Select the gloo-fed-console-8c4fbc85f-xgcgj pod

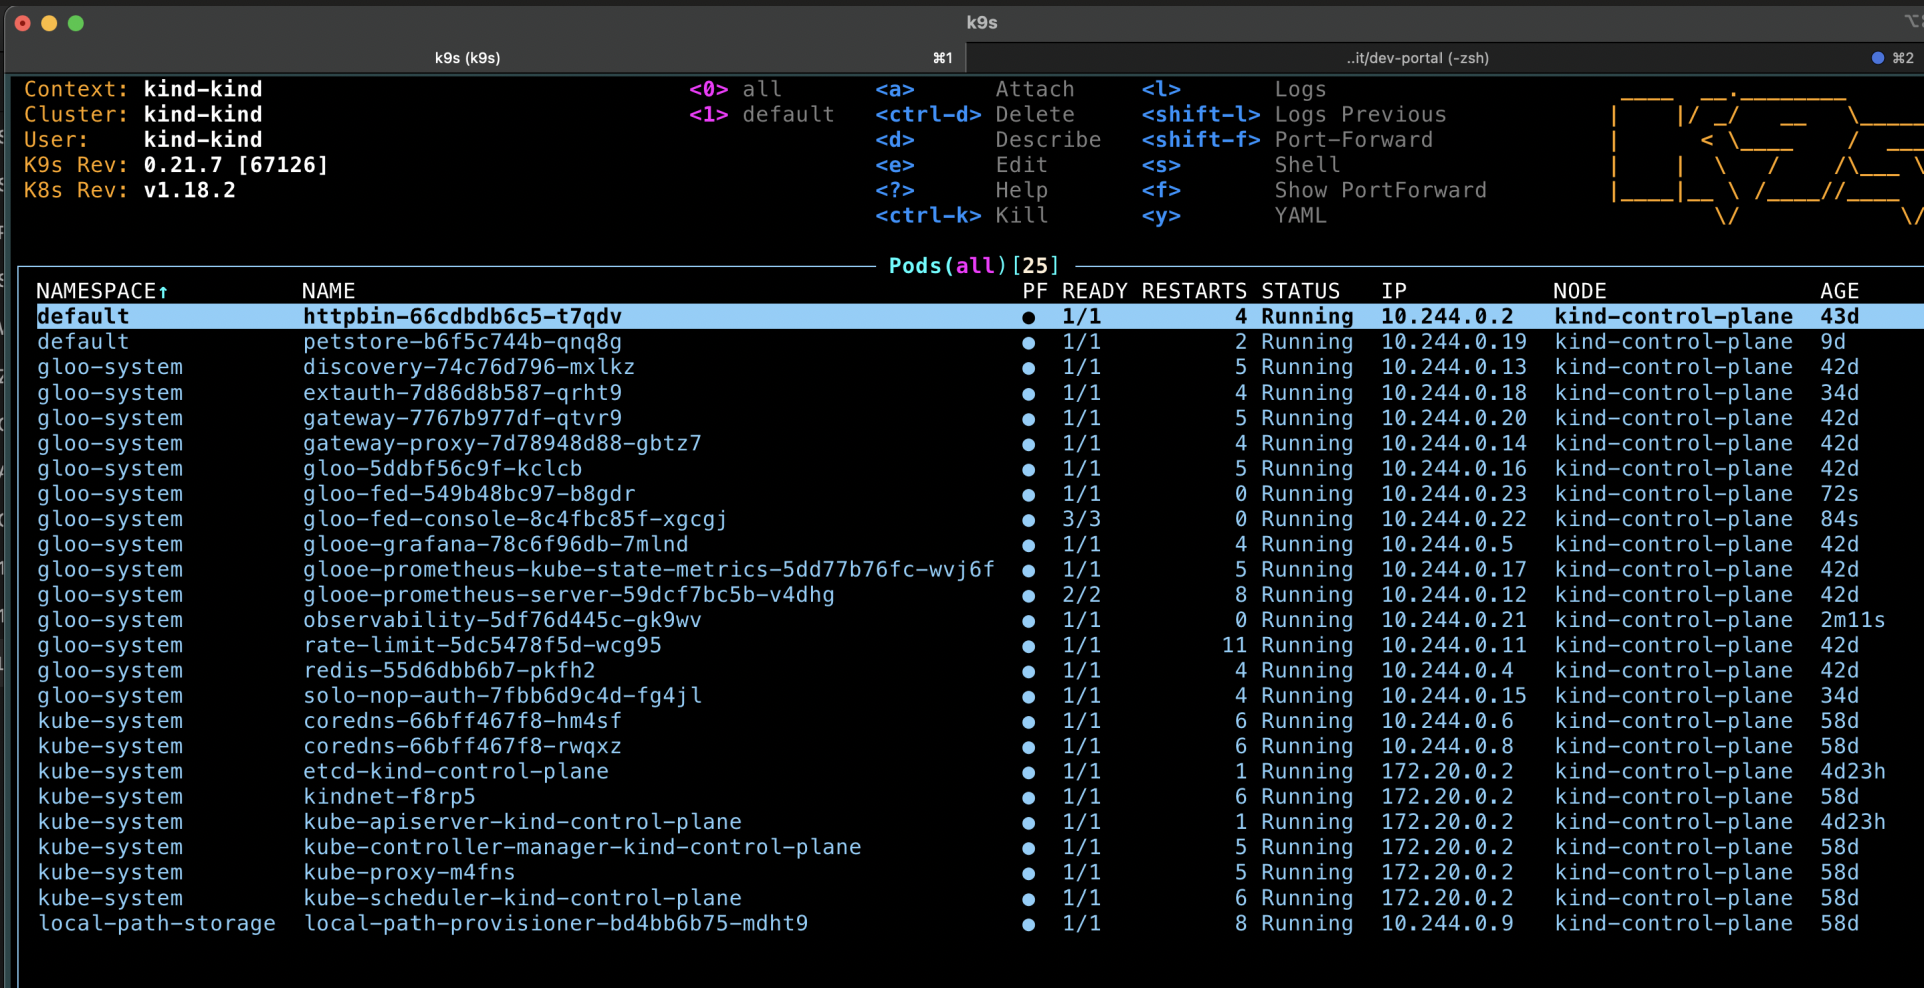515,519
